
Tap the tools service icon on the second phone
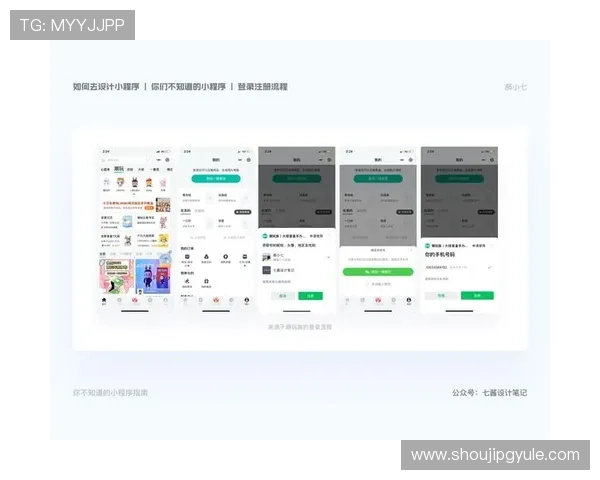pos(187,281)
